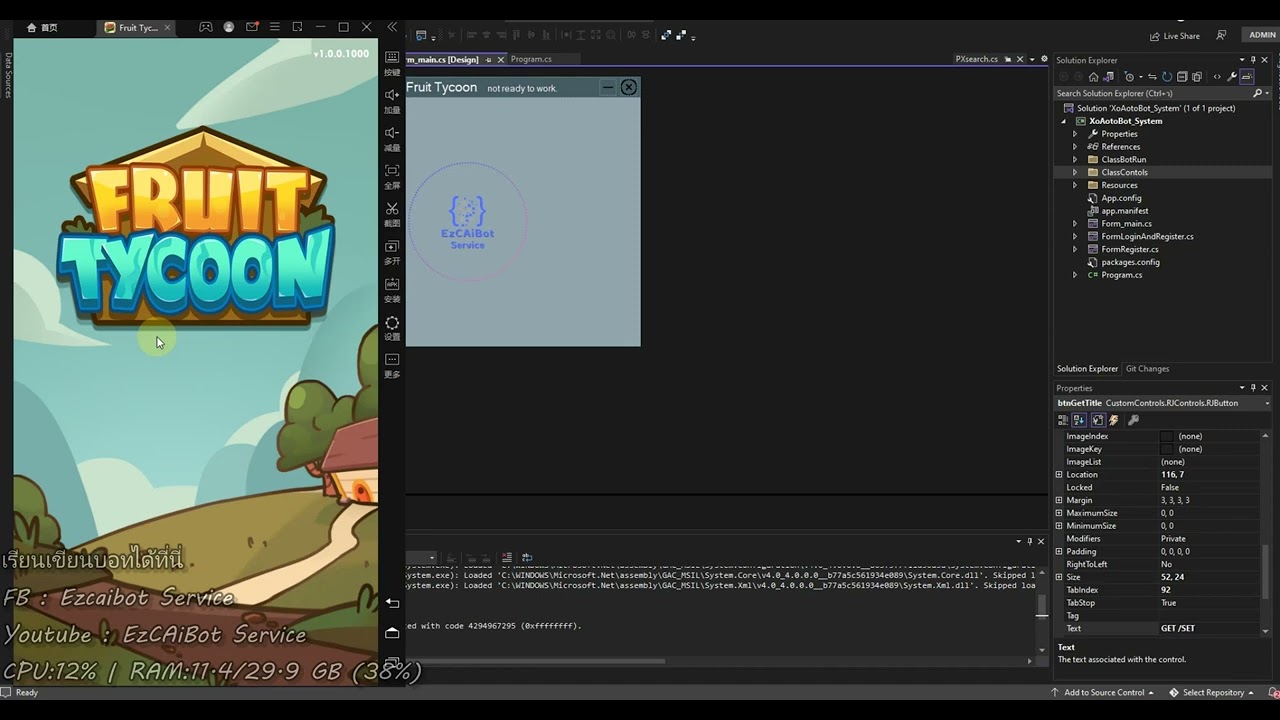Switch to Form_main.cs [Design] tab
The width and height of the screenshot is (1280, 720).
[442, 59]
